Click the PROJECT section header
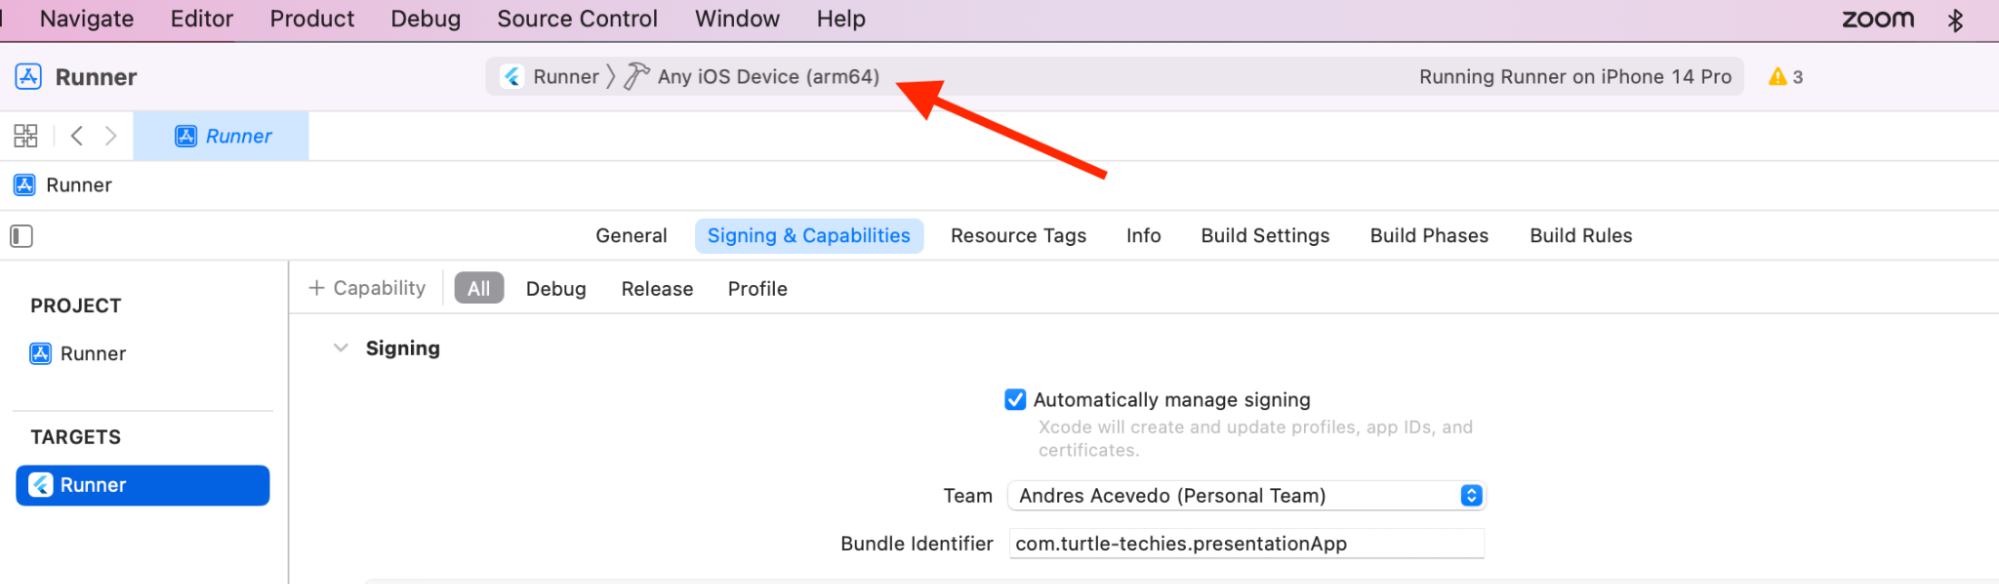Screen dimensions: 1999x584 click(76, 306)
